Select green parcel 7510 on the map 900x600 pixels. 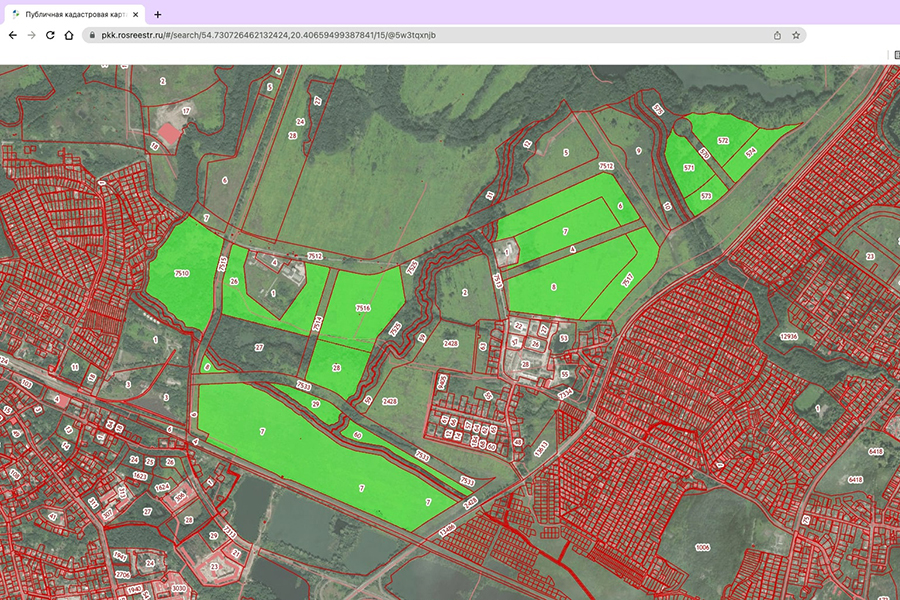pos(181,273)
